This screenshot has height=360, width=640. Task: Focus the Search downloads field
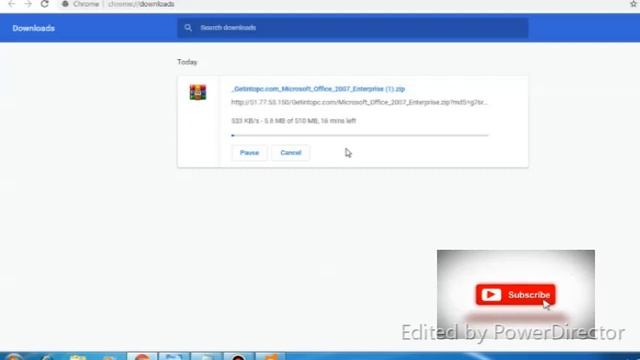(353, 28)
